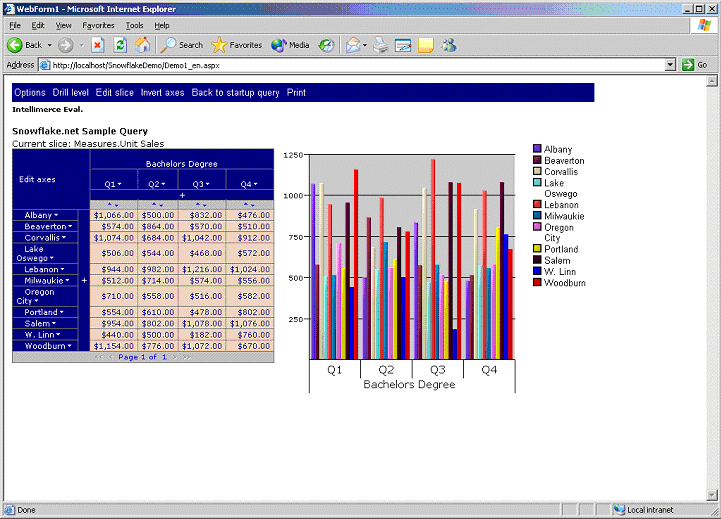Viewport: 721px width, 519px height.
Task: Click the Forward arrow icon
Action: click(x=65, y=45)
